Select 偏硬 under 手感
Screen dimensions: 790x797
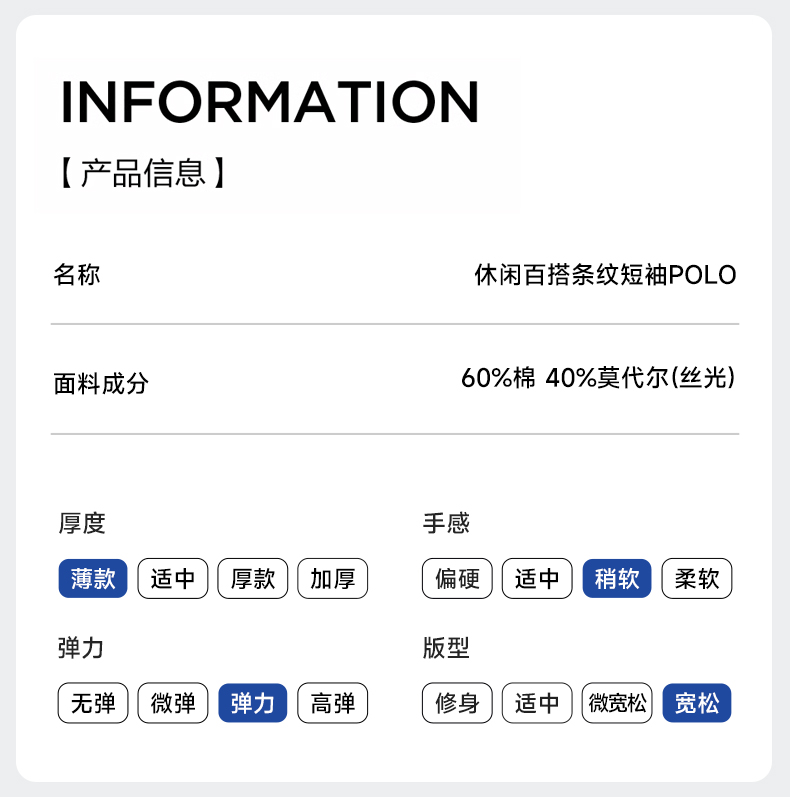[x=457, y=578]
